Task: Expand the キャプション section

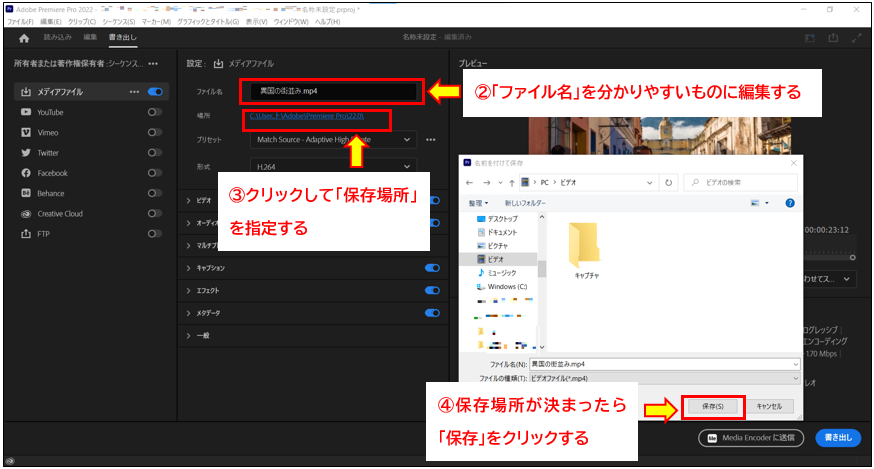Action: coord(188,268)
